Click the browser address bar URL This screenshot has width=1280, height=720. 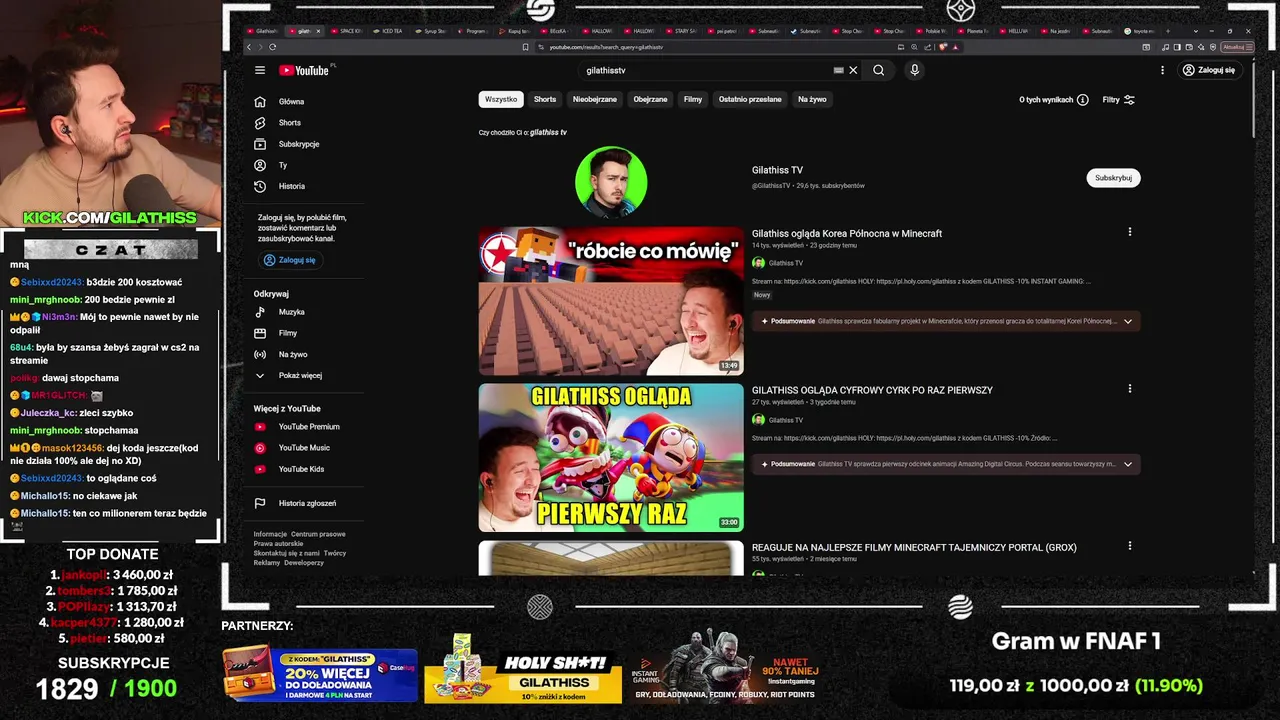pyautogui.click(x=606, y=47)
